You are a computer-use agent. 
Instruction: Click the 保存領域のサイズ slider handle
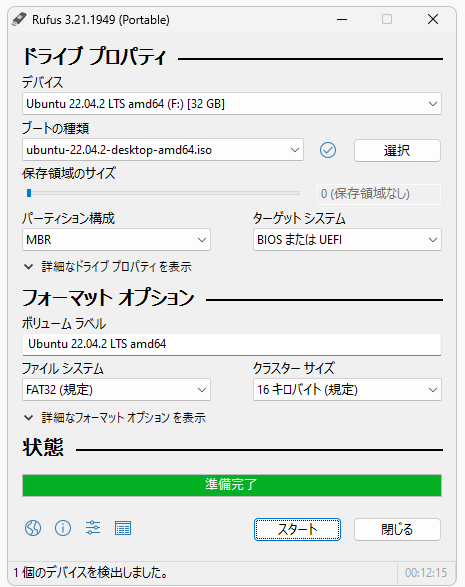(x=29, y=193)
